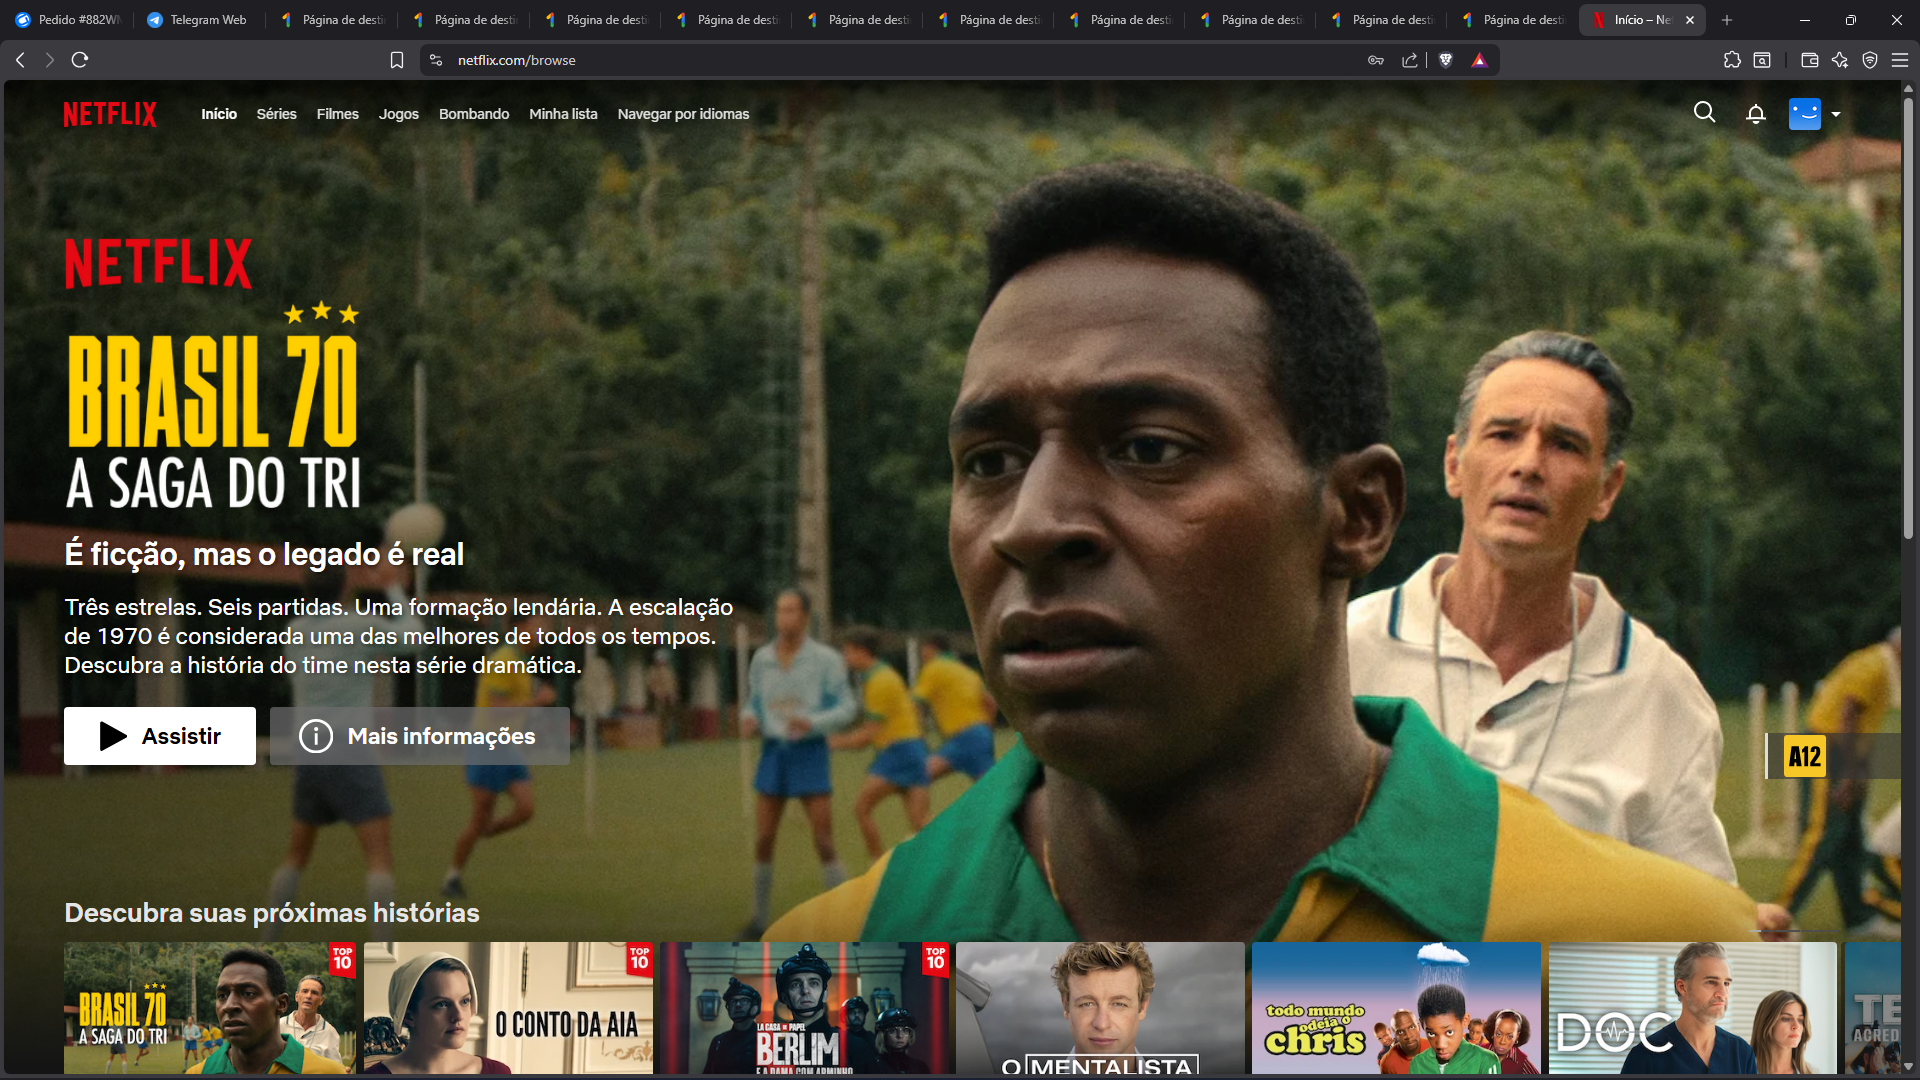This screenshot has width=1920, height=1080.
Task: Click the scrollbar up arrow
Action: (1908, 89)
